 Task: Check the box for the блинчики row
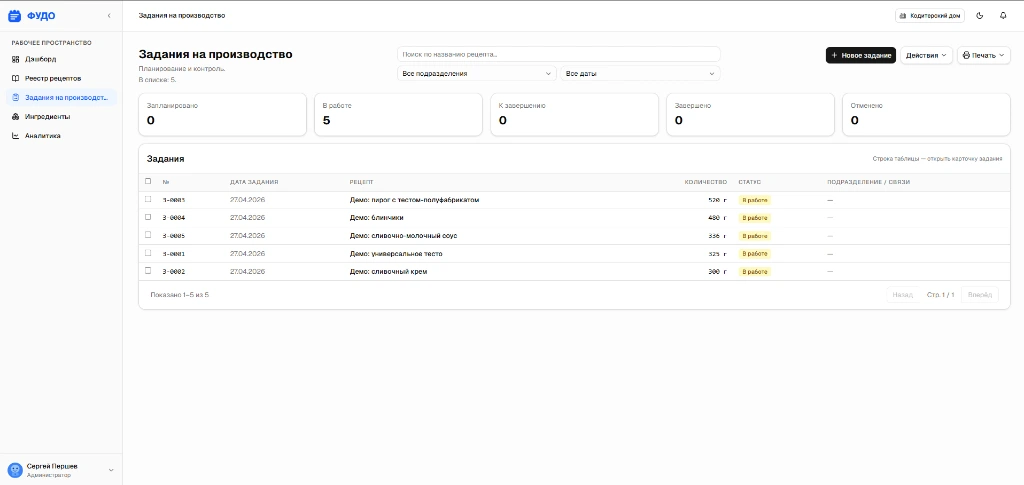pyautogui.click(x=148, y=217)
